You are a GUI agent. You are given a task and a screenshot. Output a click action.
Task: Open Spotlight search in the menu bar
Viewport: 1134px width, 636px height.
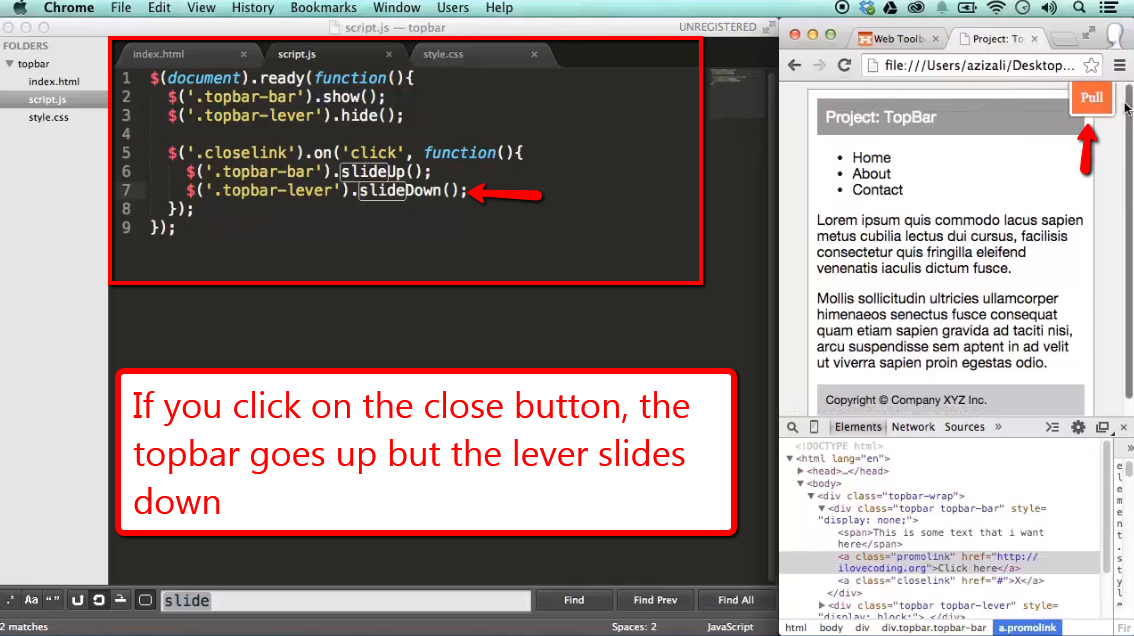[x=1078, y=8]
